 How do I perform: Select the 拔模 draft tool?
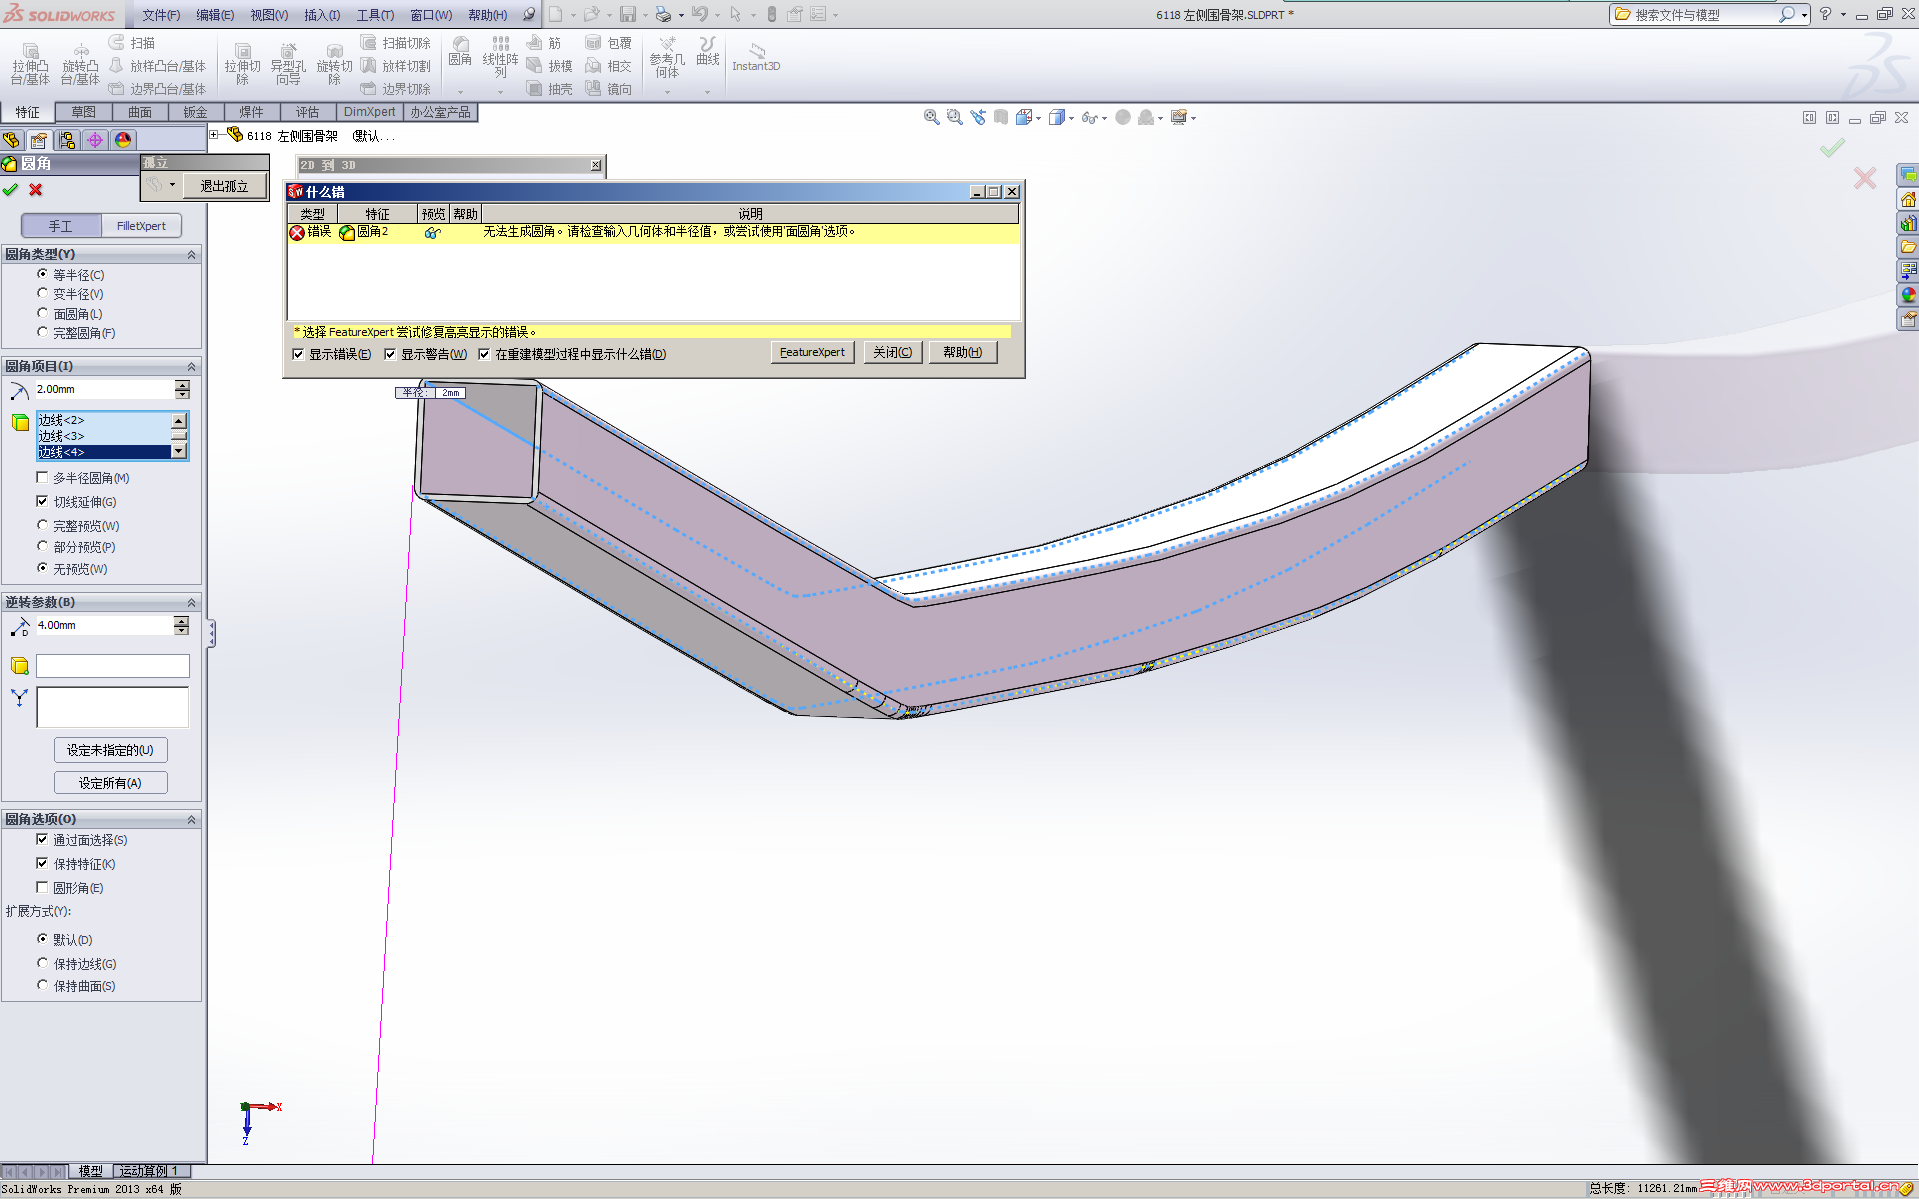[x=549, y=66]
